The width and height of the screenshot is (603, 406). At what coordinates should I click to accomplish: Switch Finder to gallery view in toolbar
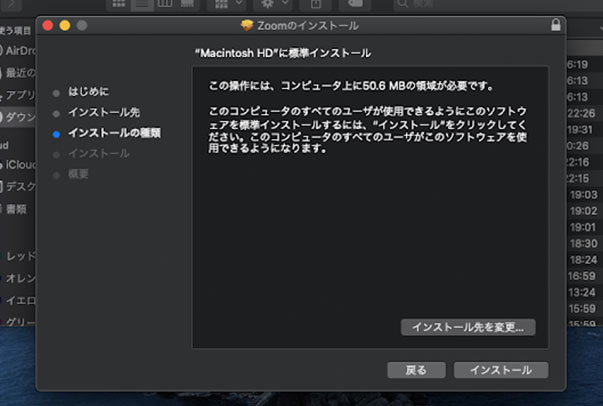point(188,4)
